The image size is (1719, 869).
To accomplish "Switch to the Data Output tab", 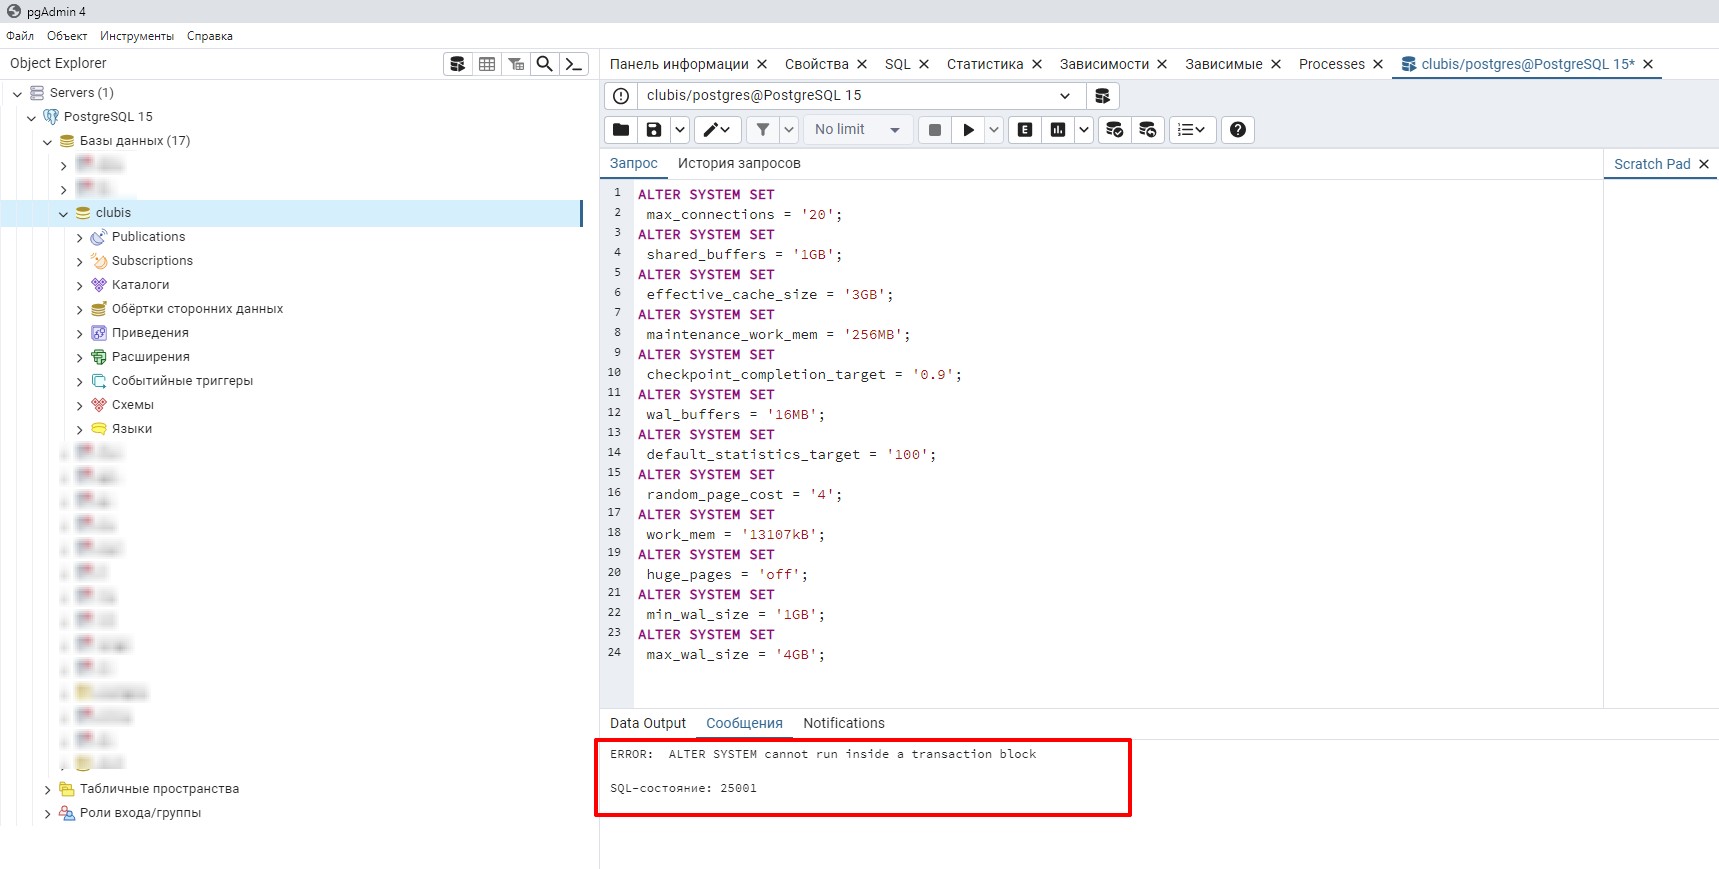I will (x=648, y=724).
